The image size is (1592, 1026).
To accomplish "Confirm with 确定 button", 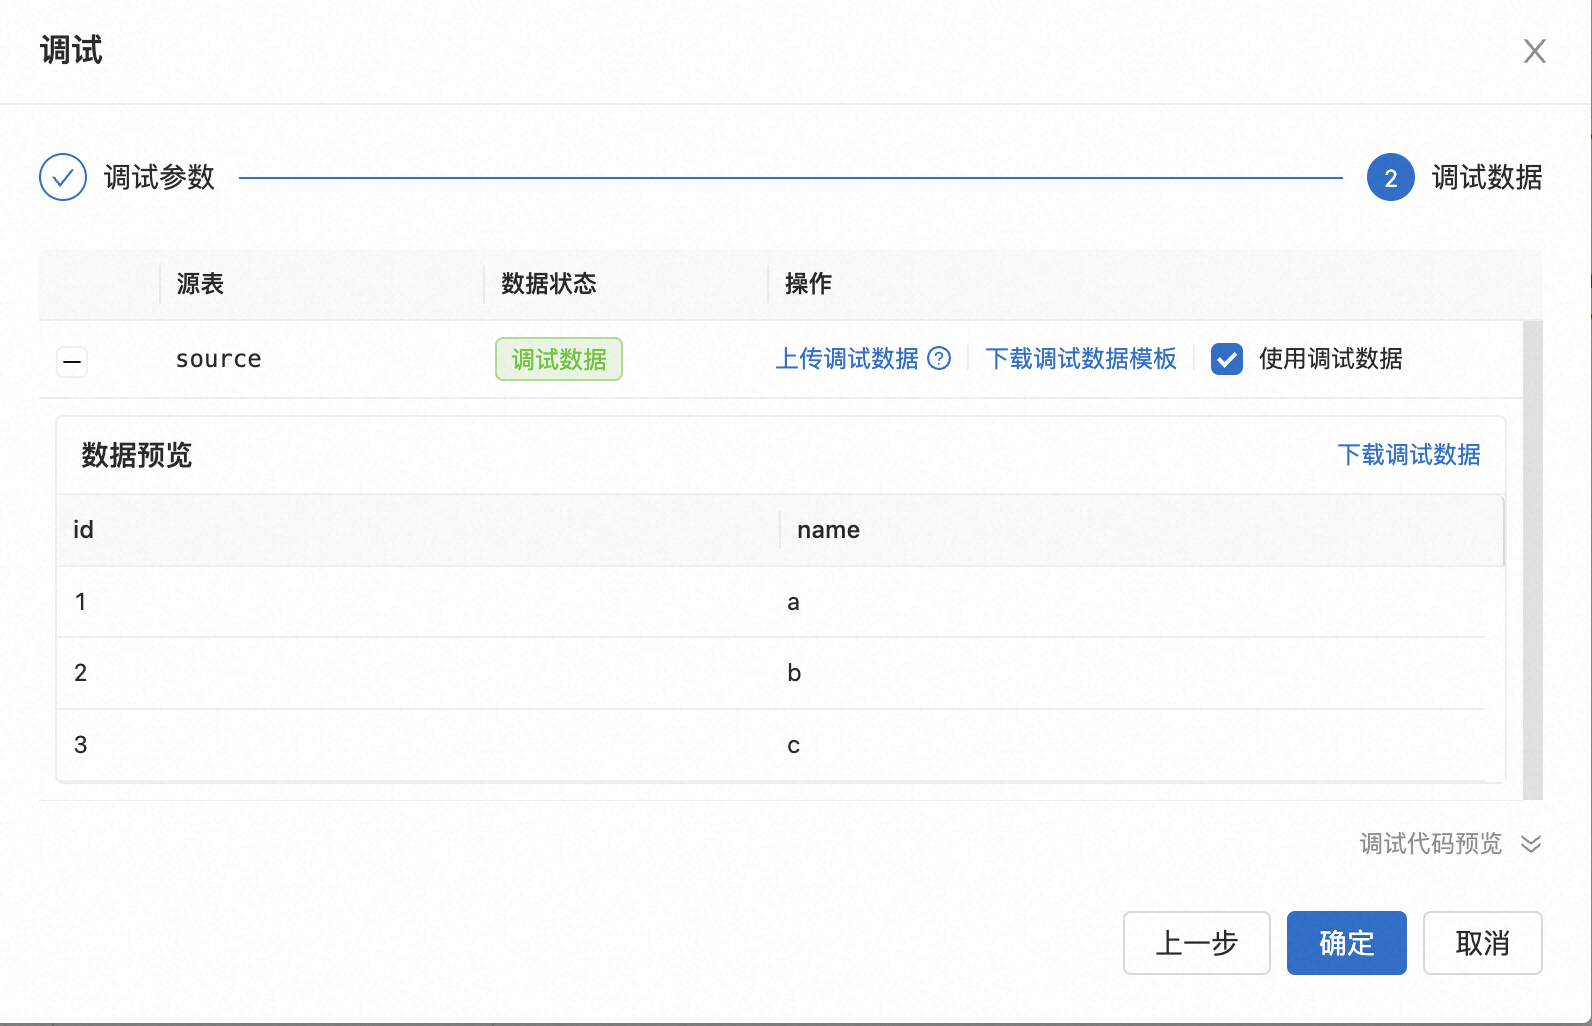I will tap(1346, 942).
